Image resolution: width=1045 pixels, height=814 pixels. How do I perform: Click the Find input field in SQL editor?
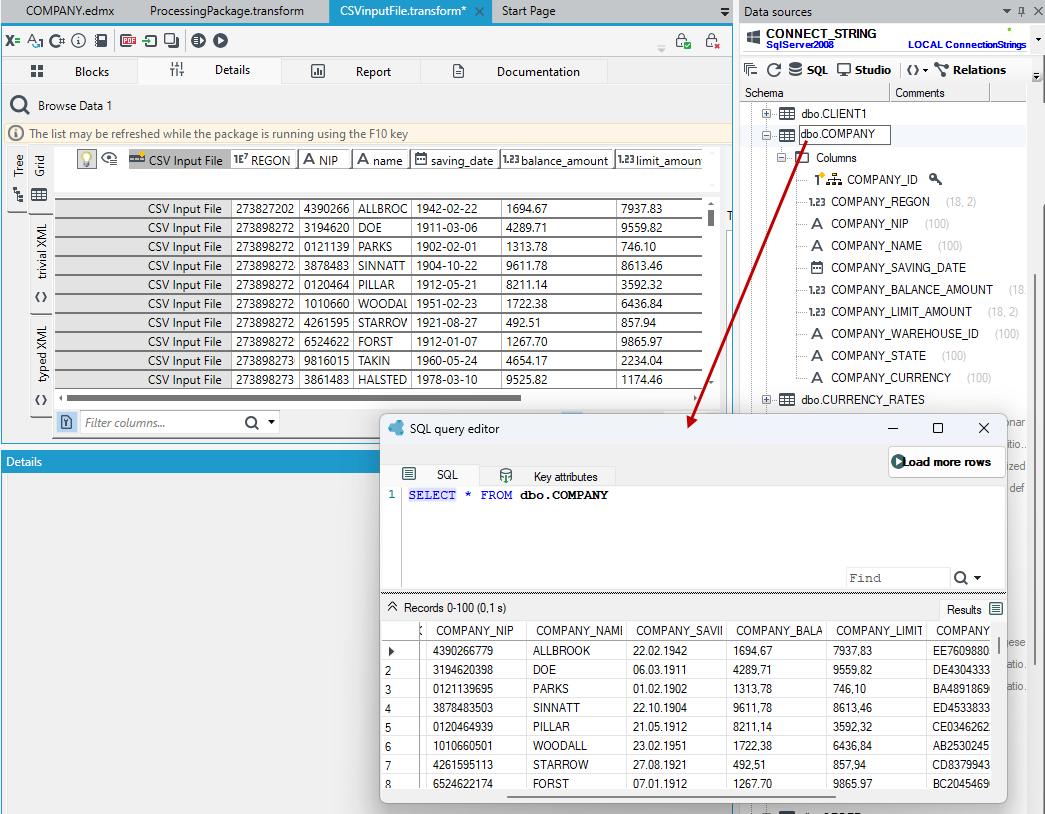pyautogui.click(x=898, y=578)
